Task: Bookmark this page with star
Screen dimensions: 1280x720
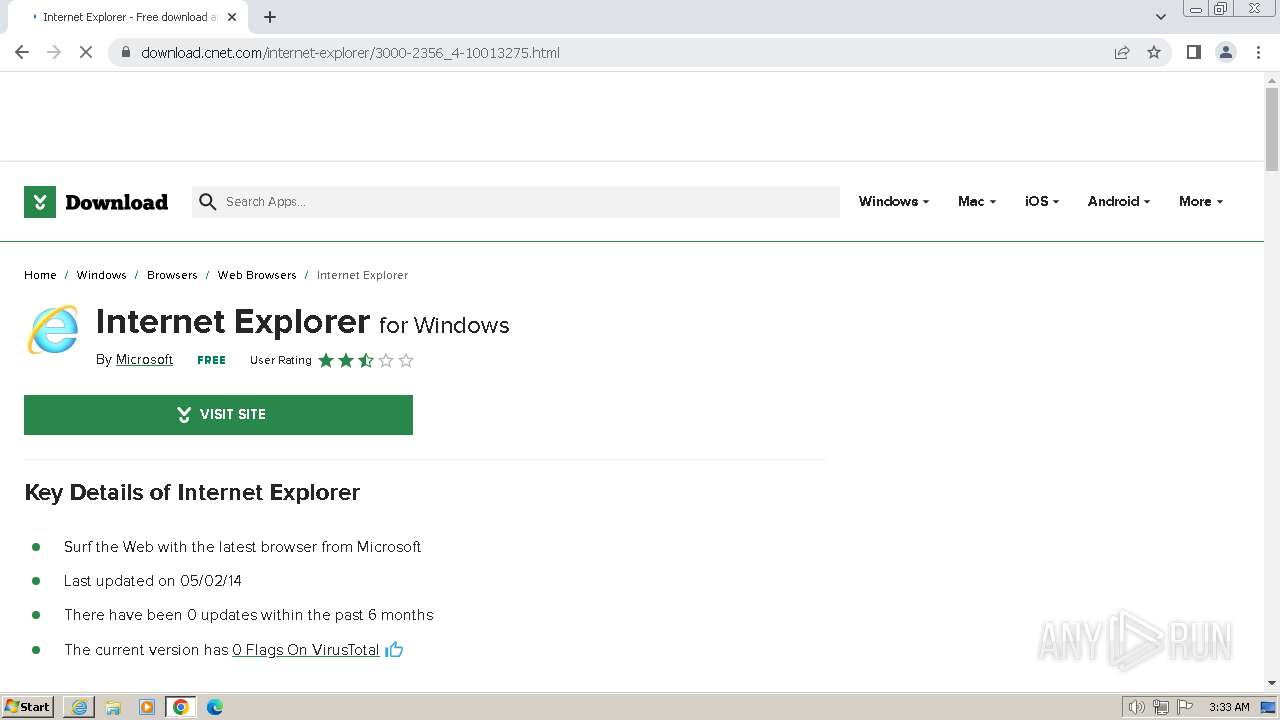Action: [1154, 52]
